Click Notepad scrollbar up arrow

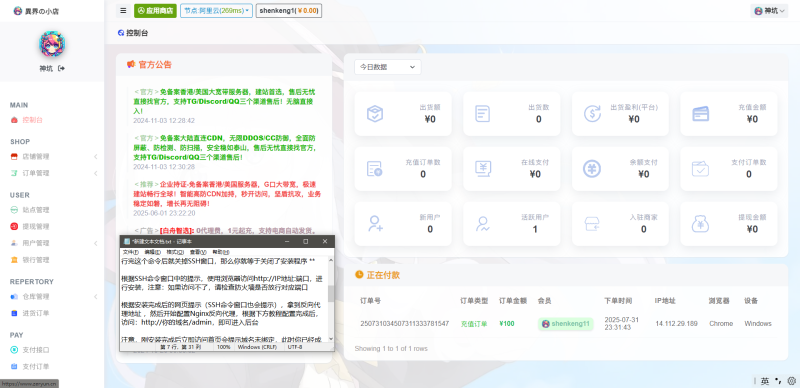[331, 260]
